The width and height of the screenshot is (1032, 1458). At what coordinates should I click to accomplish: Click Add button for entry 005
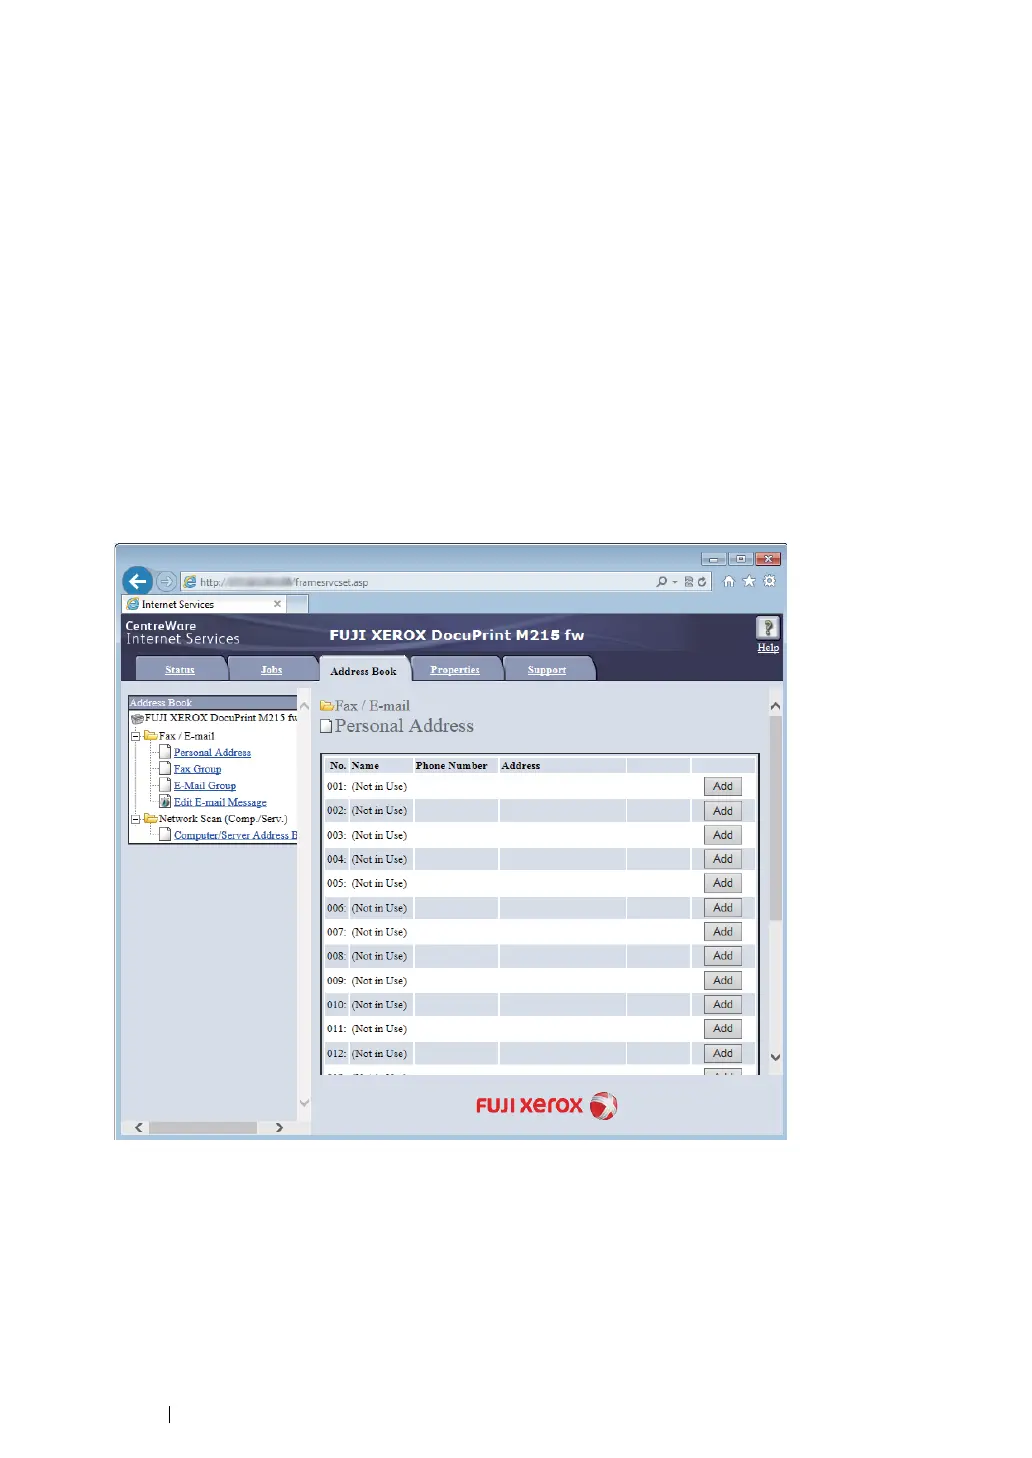click(x=723, y=883)
